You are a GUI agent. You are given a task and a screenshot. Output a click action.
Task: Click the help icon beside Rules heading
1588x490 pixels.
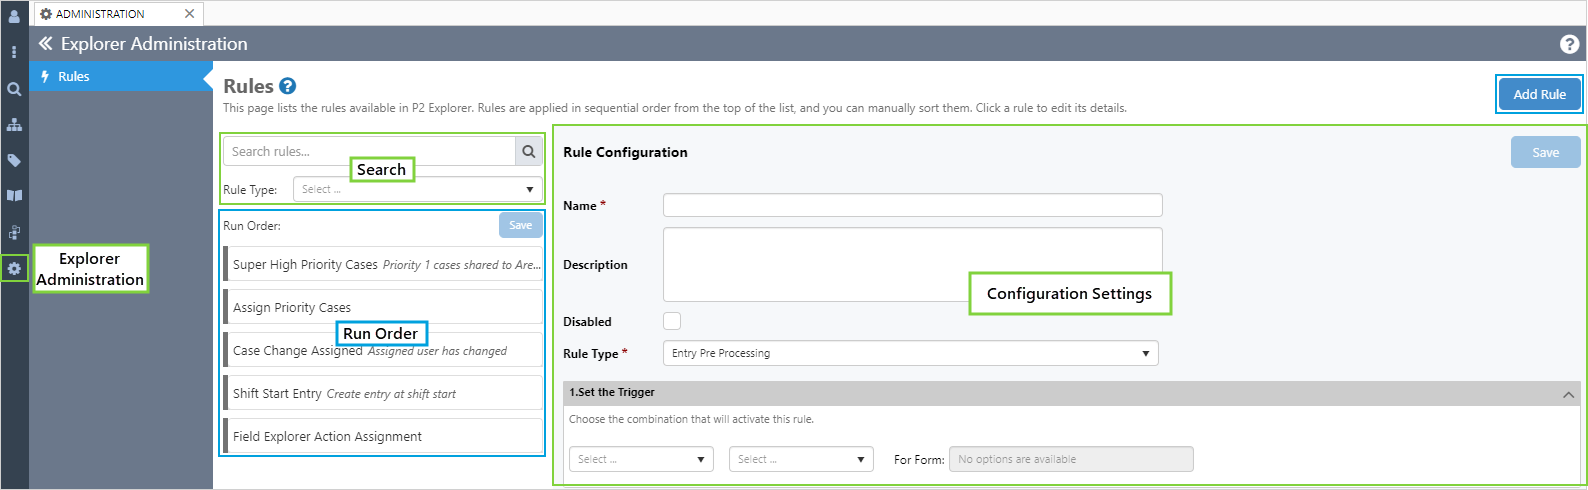pos(288,86)
